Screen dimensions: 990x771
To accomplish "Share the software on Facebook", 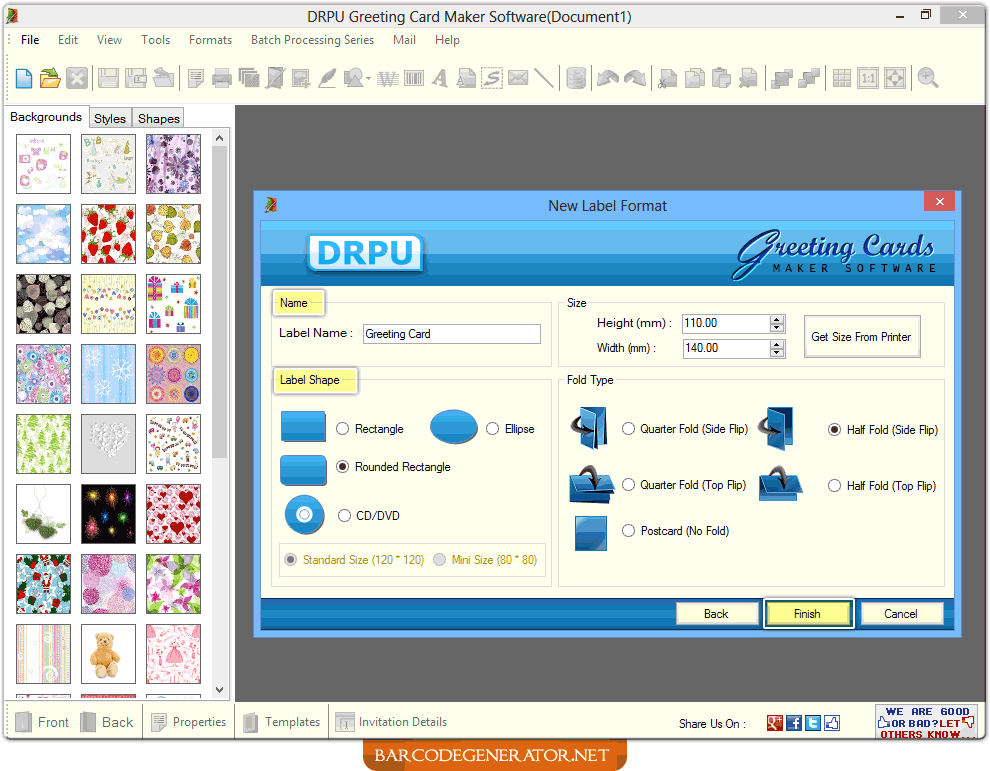I will coord(793,723).
